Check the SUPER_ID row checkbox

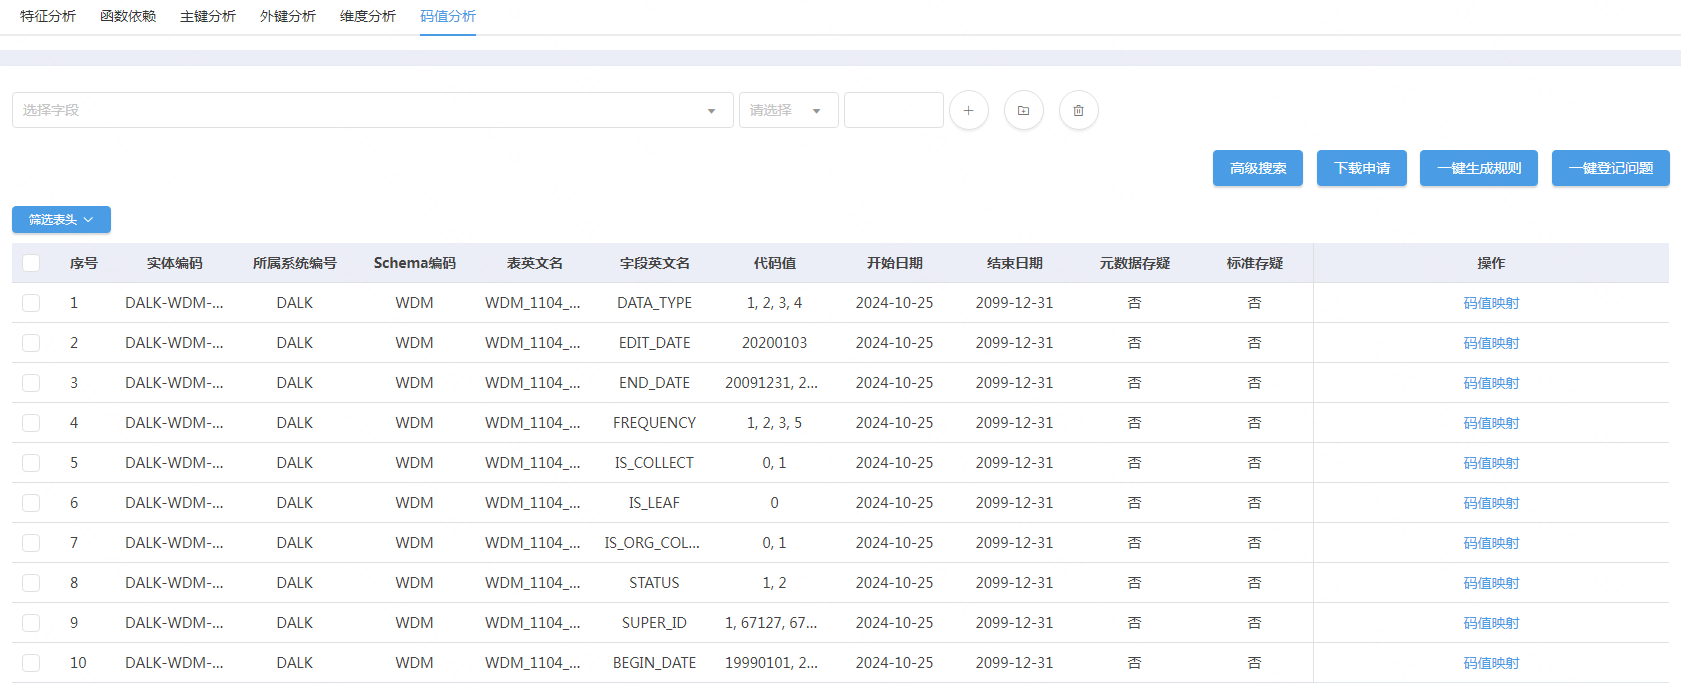click(x=31, y=623)
